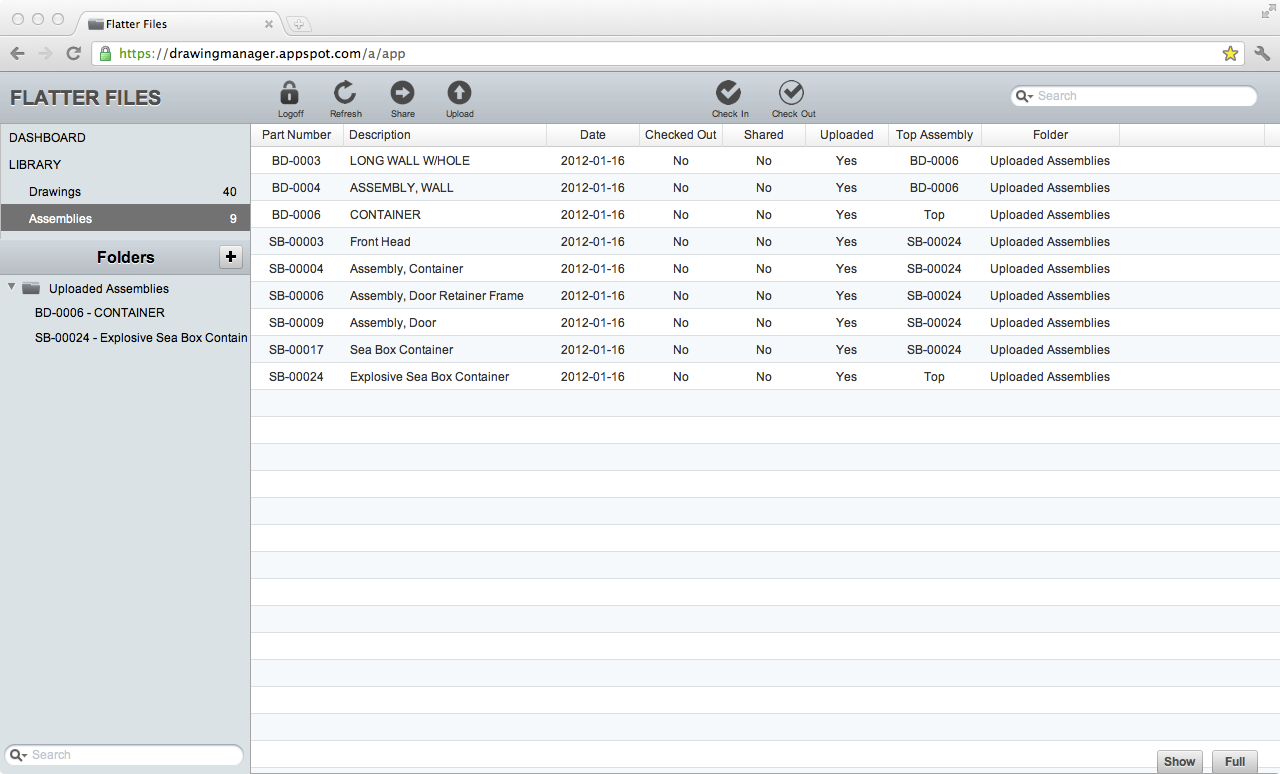Click the Logoff padlock icon

(289, 94)
